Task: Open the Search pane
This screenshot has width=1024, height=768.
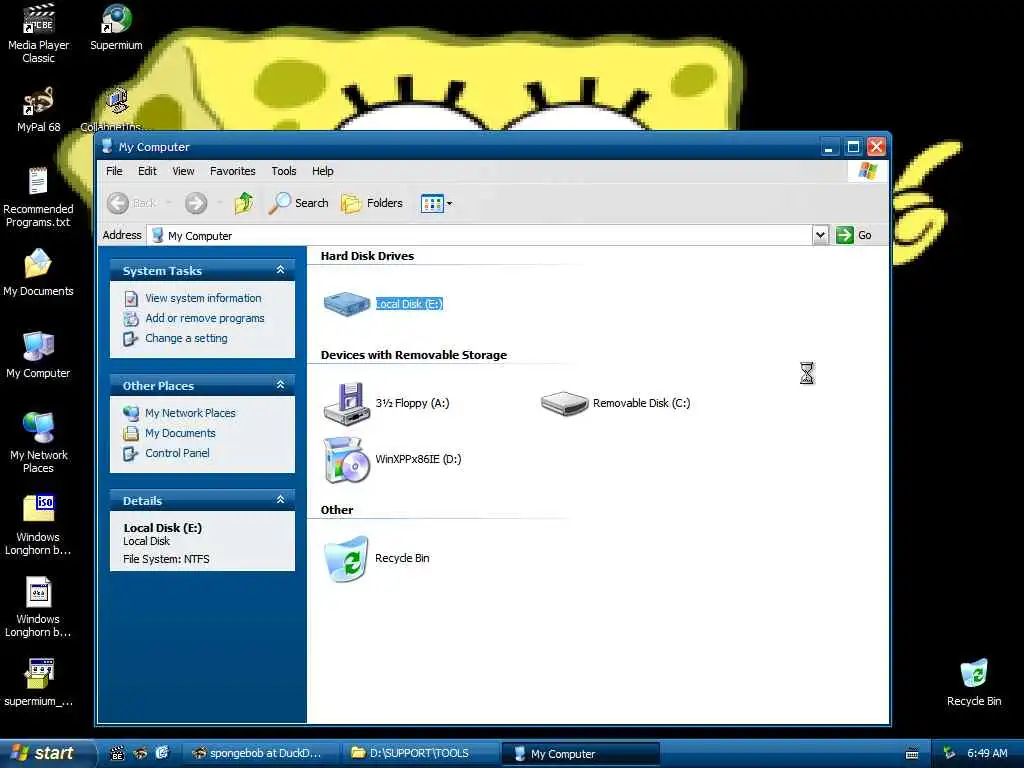Action: pos(298,203)
